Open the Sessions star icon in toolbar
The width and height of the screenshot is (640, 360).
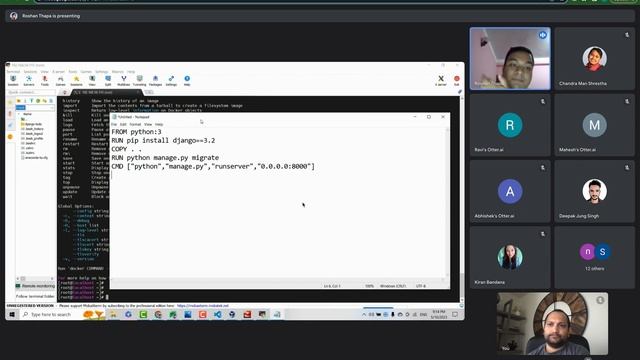point(76,80)
